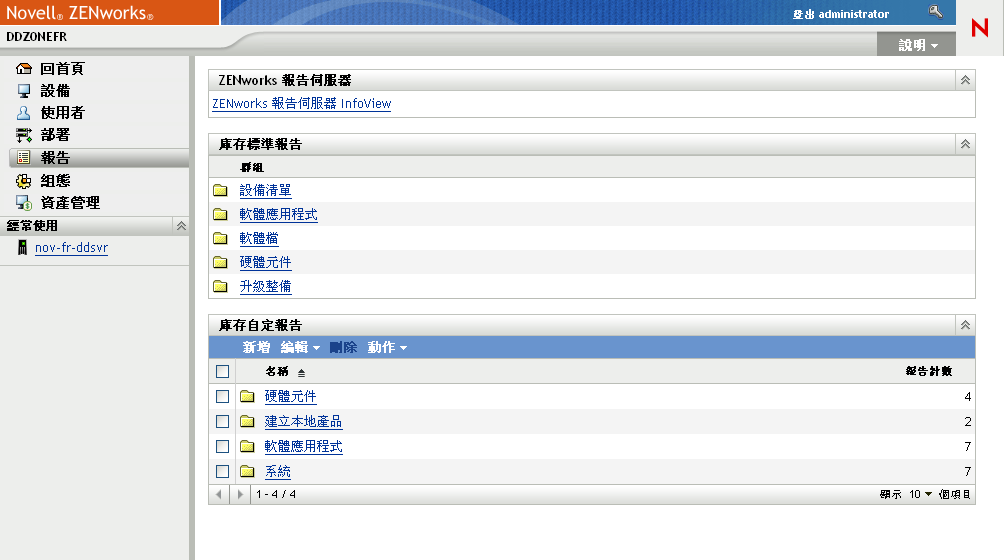Viewport: 1004px width, 560px height.
Task: Click the asset management icon beside 資產管理
Action: pos(24,203)
